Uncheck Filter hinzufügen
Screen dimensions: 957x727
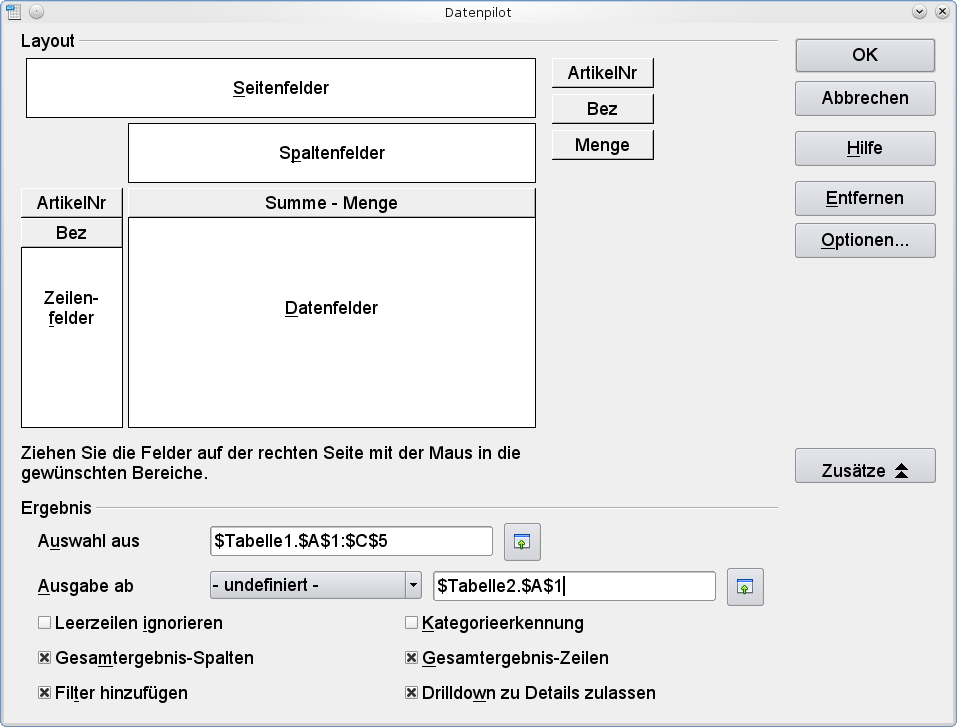point(44,693)
